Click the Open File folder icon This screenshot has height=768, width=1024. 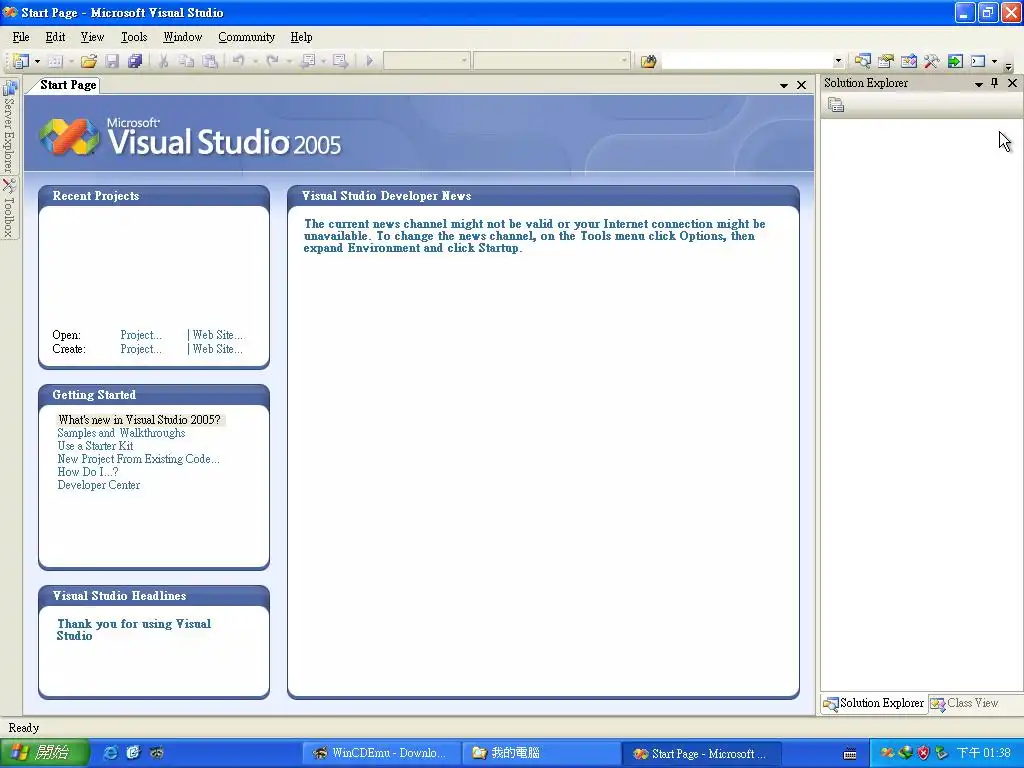point(89,61)
